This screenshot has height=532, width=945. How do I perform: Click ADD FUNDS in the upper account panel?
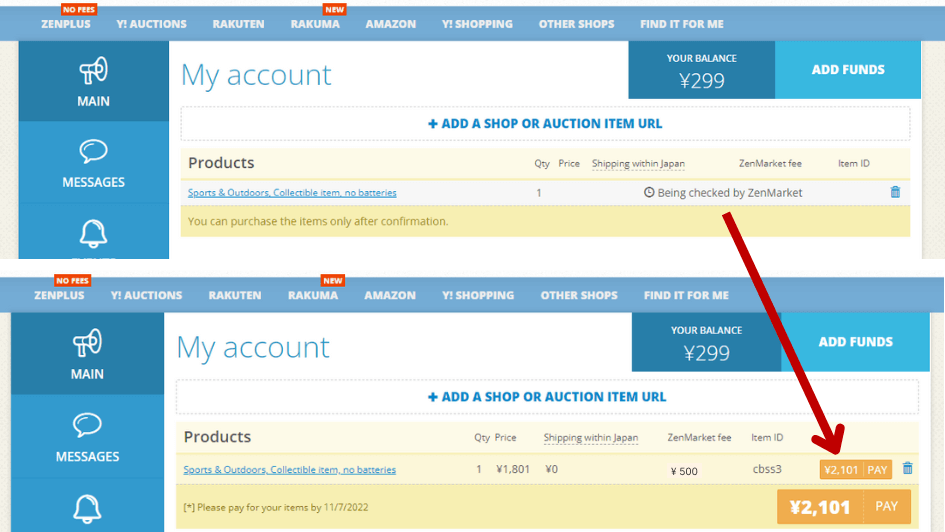pos(848,70)
